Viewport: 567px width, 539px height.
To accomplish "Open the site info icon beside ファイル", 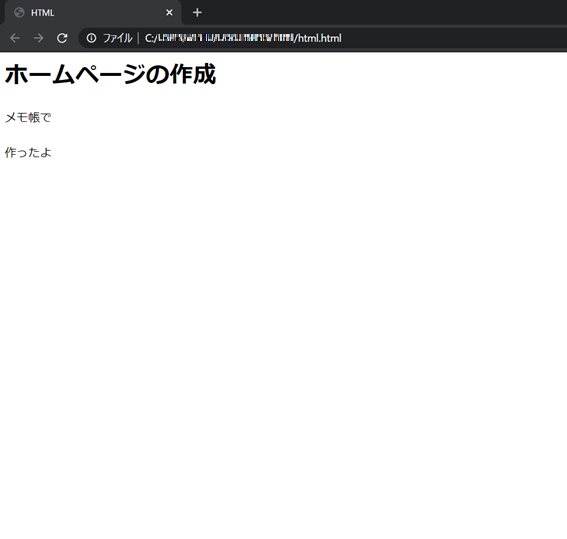I will 91,38.
